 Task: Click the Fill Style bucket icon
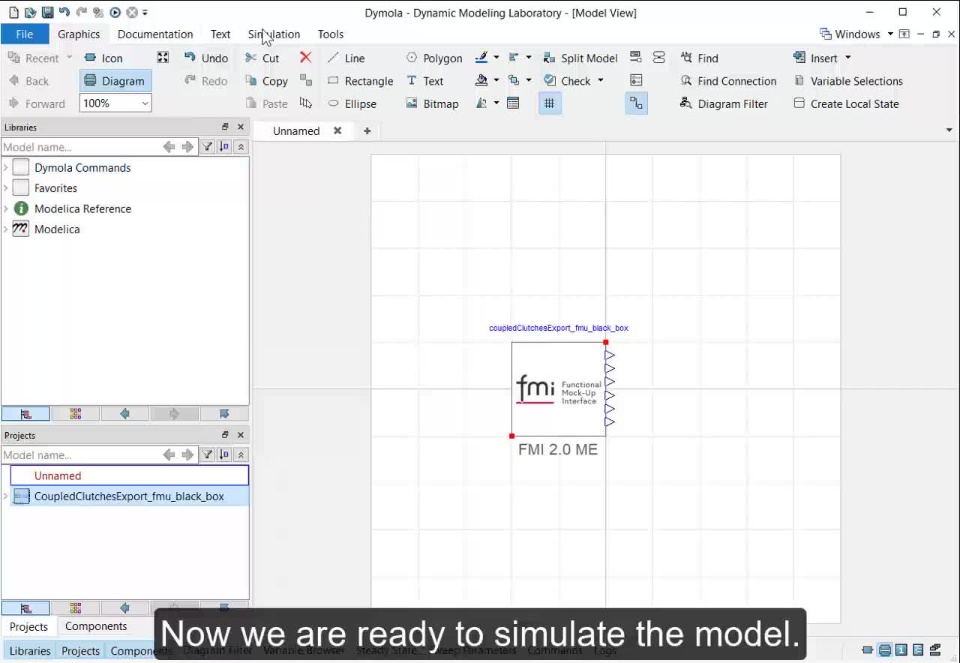tap(481, 80)
